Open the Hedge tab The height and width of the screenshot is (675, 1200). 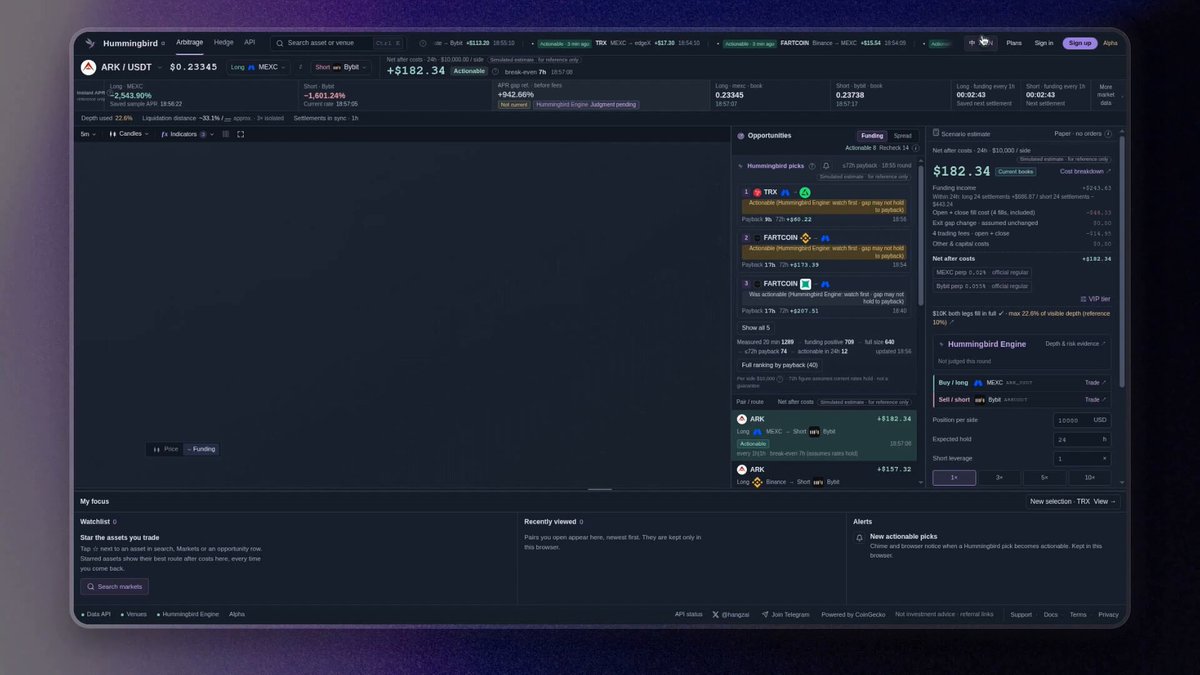224,42
